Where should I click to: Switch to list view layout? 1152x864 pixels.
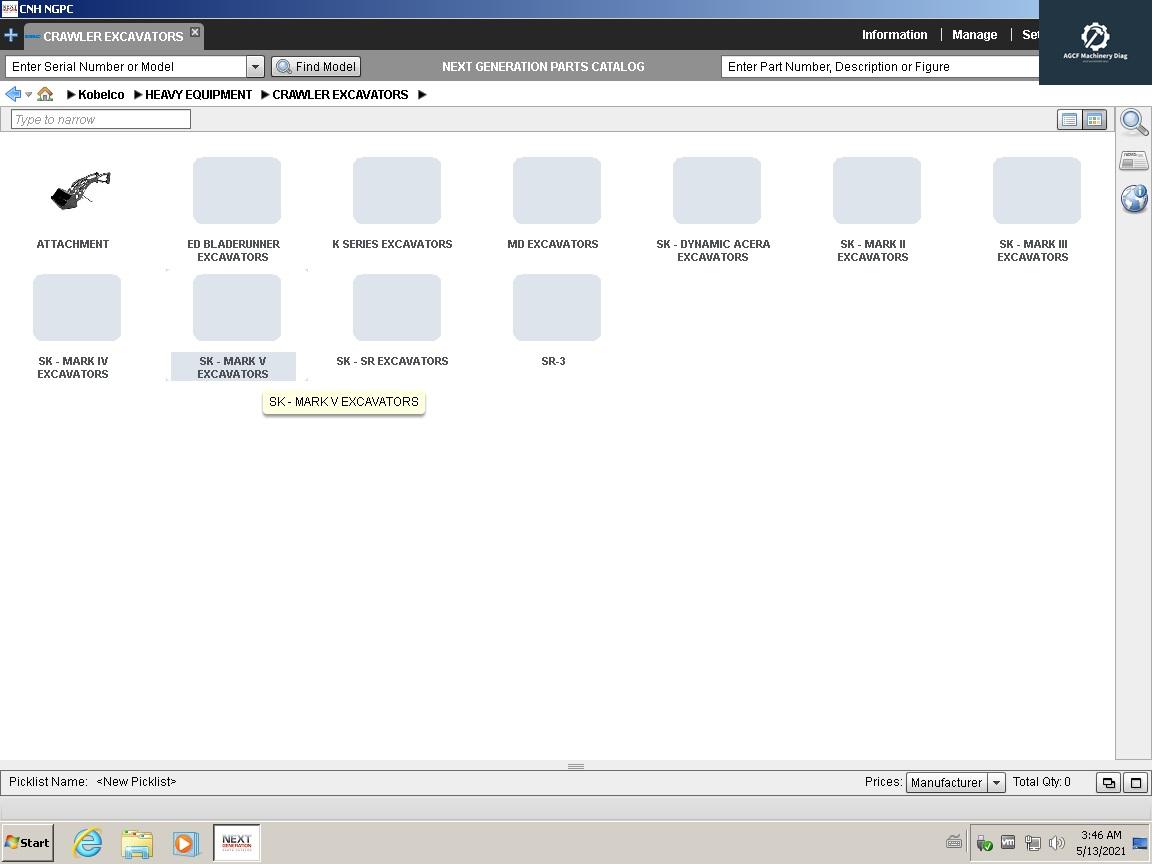tap(1069, 119)
